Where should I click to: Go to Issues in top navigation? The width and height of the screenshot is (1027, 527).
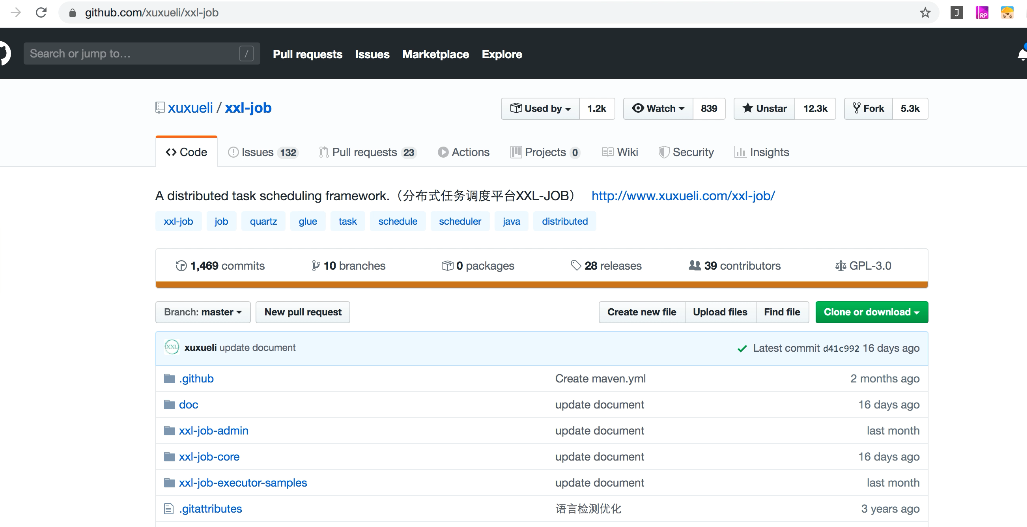pyautogui.click(x=372, y=54)
